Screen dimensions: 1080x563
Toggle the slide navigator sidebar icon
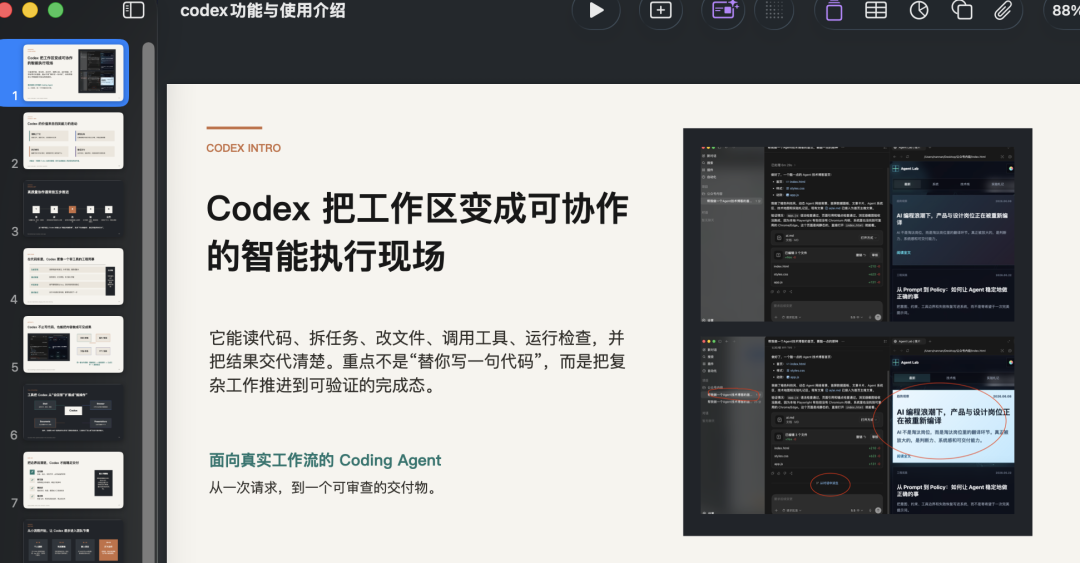tap(133, 10)
